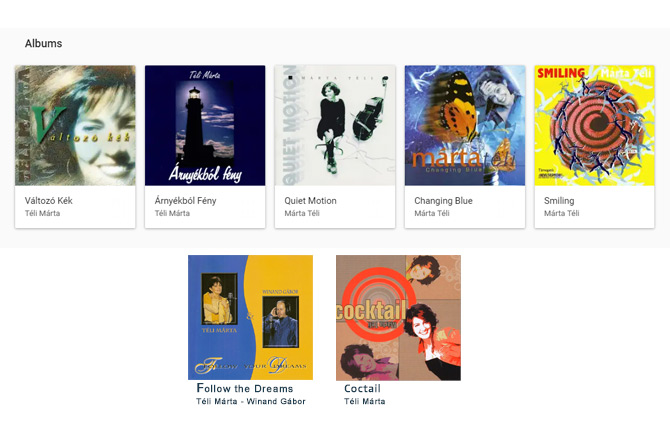This screenshot has width=670, height=426.
Task: Select Téli Márta artist under Változó Kék
Action: tap(42, 213)
